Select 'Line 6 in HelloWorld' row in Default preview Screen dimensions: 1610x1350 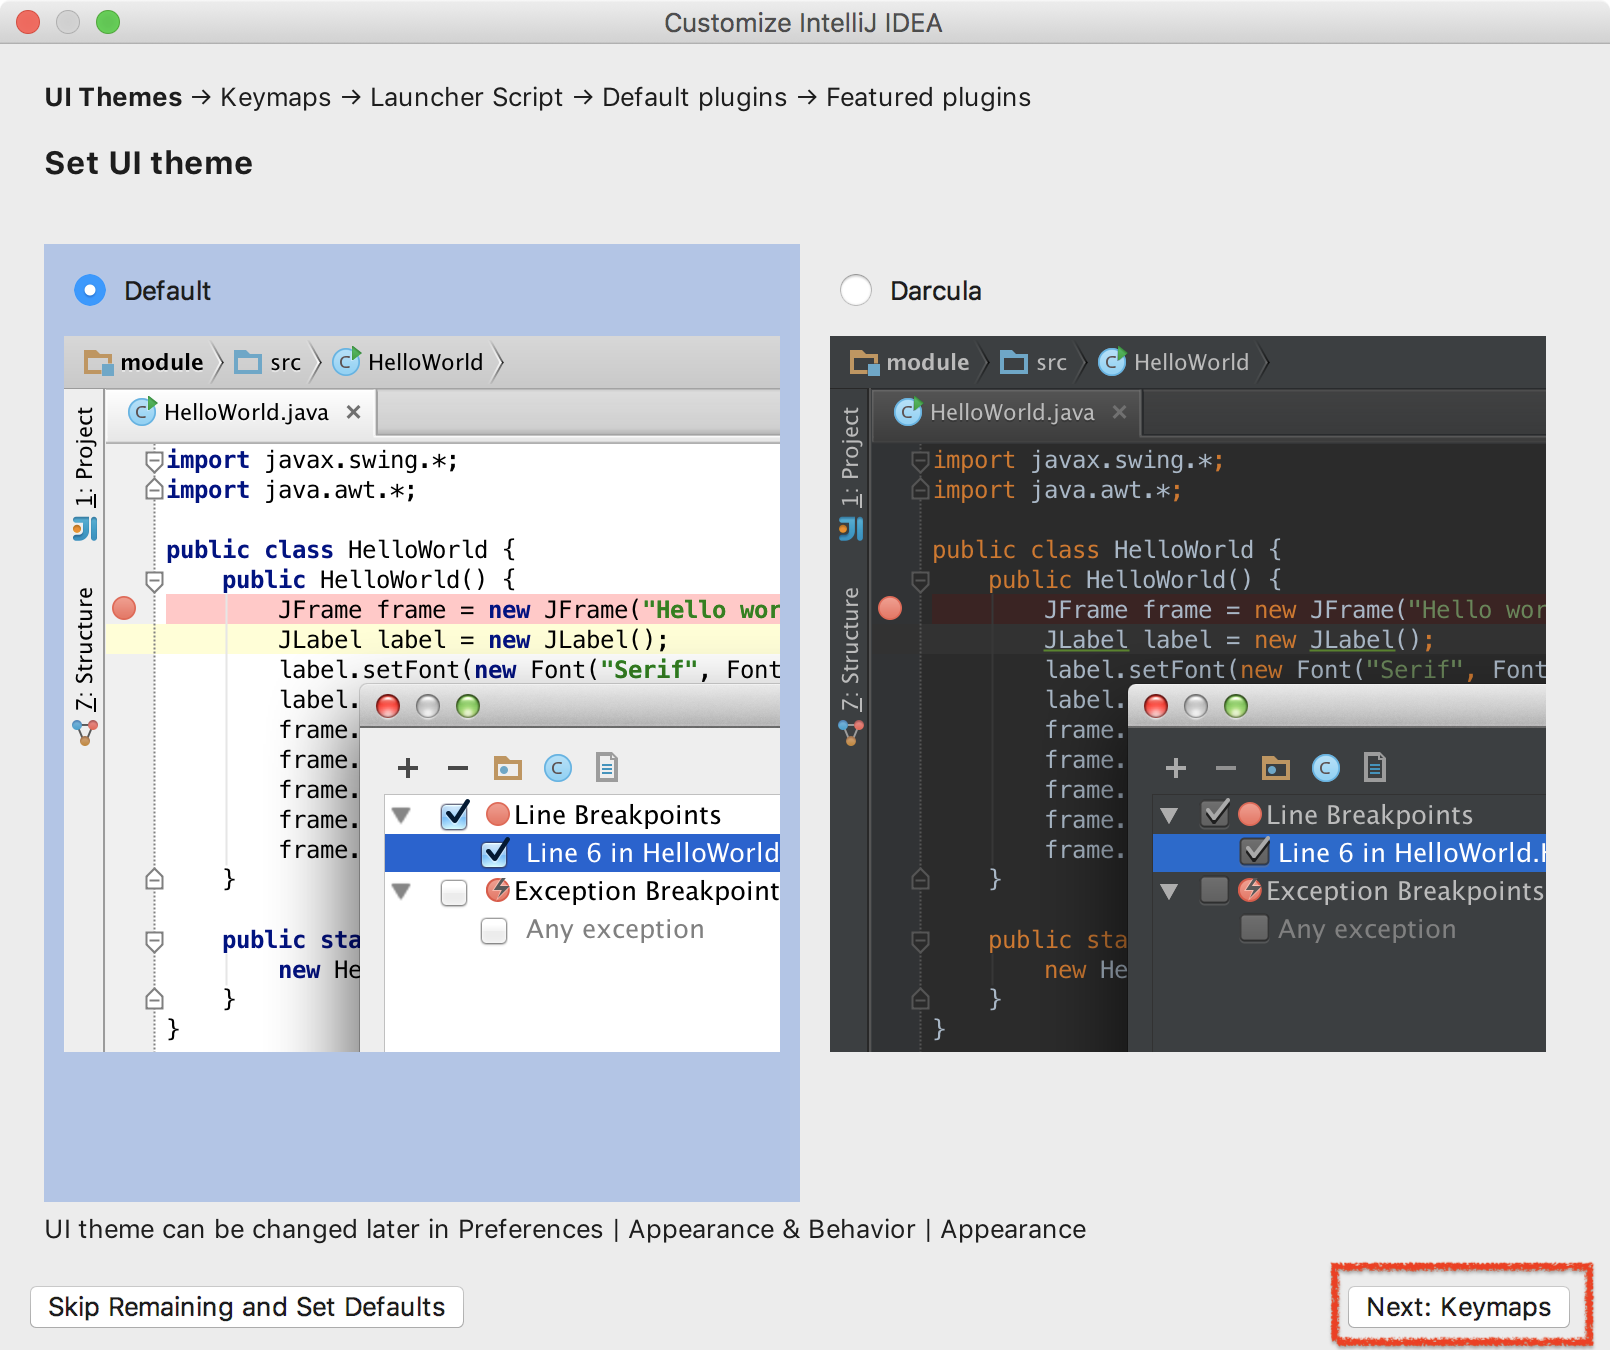pyautogui.click(x=582, y=853)
